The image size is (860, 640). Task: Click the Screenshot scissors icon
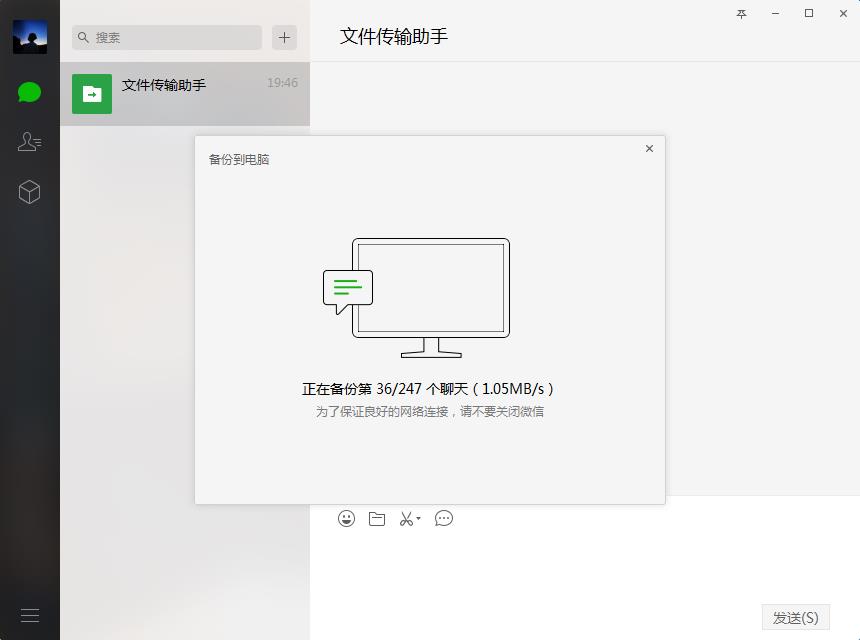pos(405,518)
